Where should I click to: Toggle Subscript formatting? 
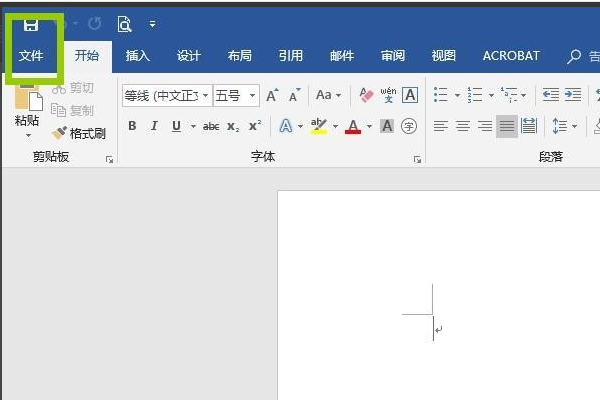tap(233, 126)
